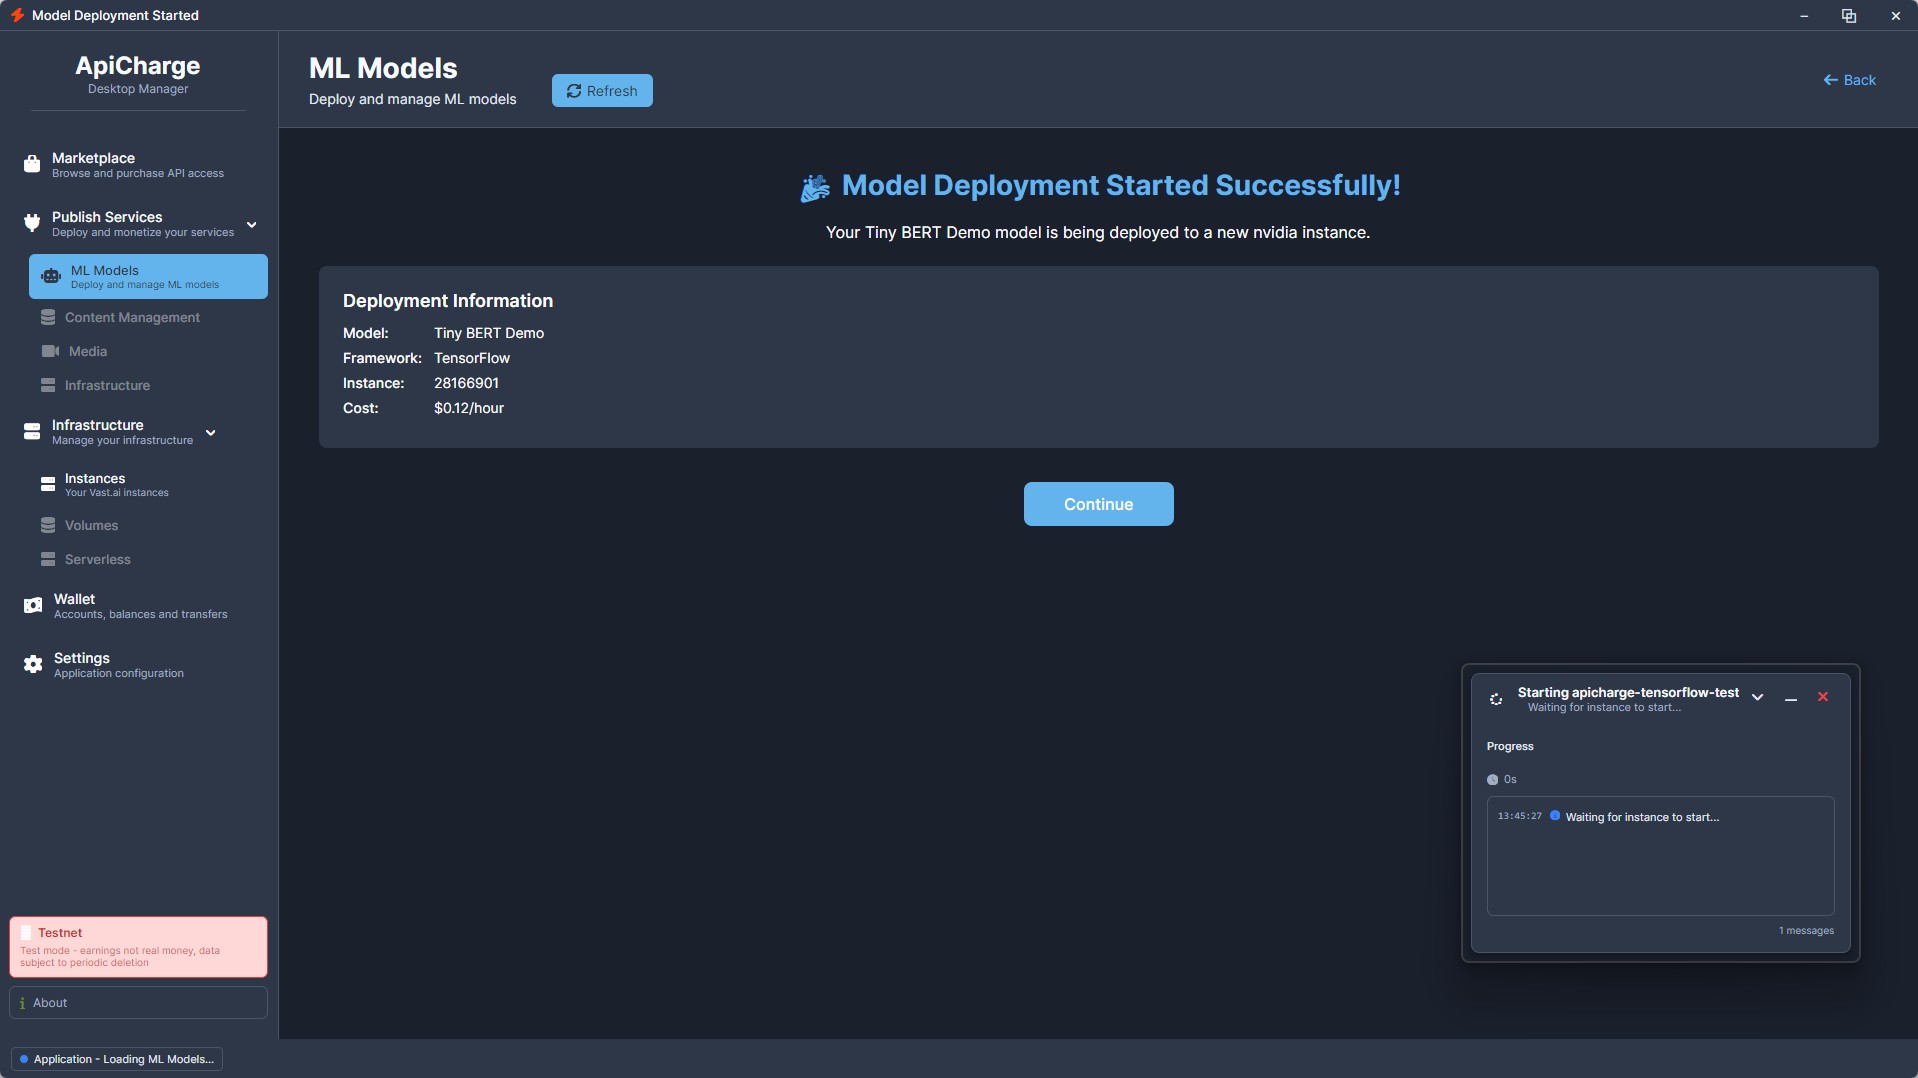
Task: Collapse the Infrastructure section chevron
Action: point(210,433)
